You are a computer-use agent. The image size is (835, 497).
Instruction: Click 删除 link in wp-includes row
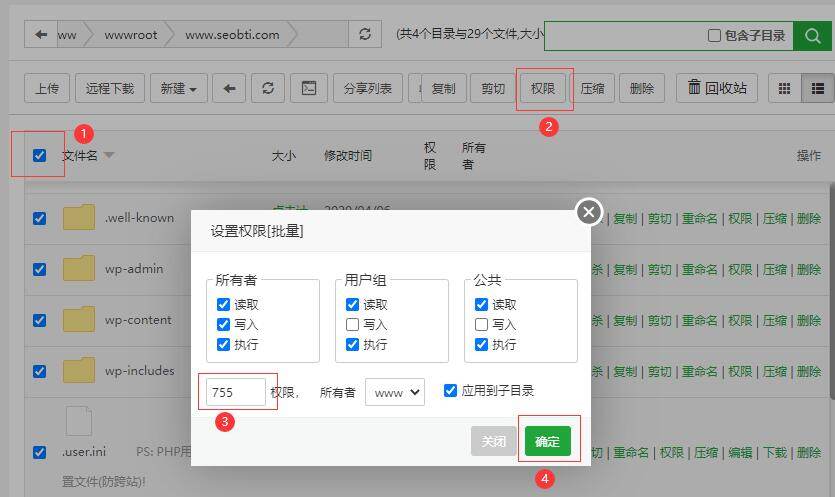[809, 371]
